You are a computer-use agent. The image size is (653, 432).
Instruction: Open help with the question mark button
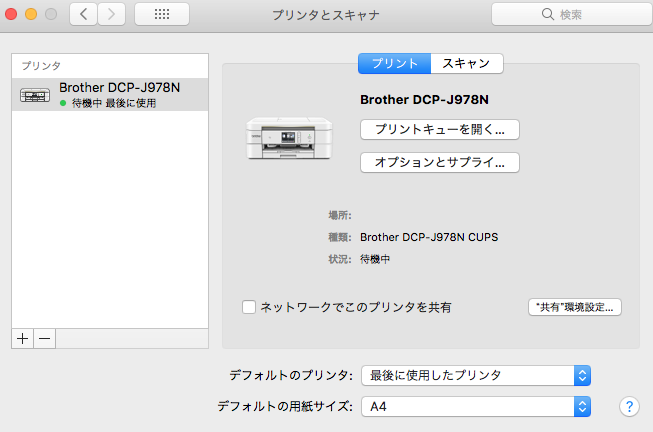pyautogui.click(x=629, y=406)
